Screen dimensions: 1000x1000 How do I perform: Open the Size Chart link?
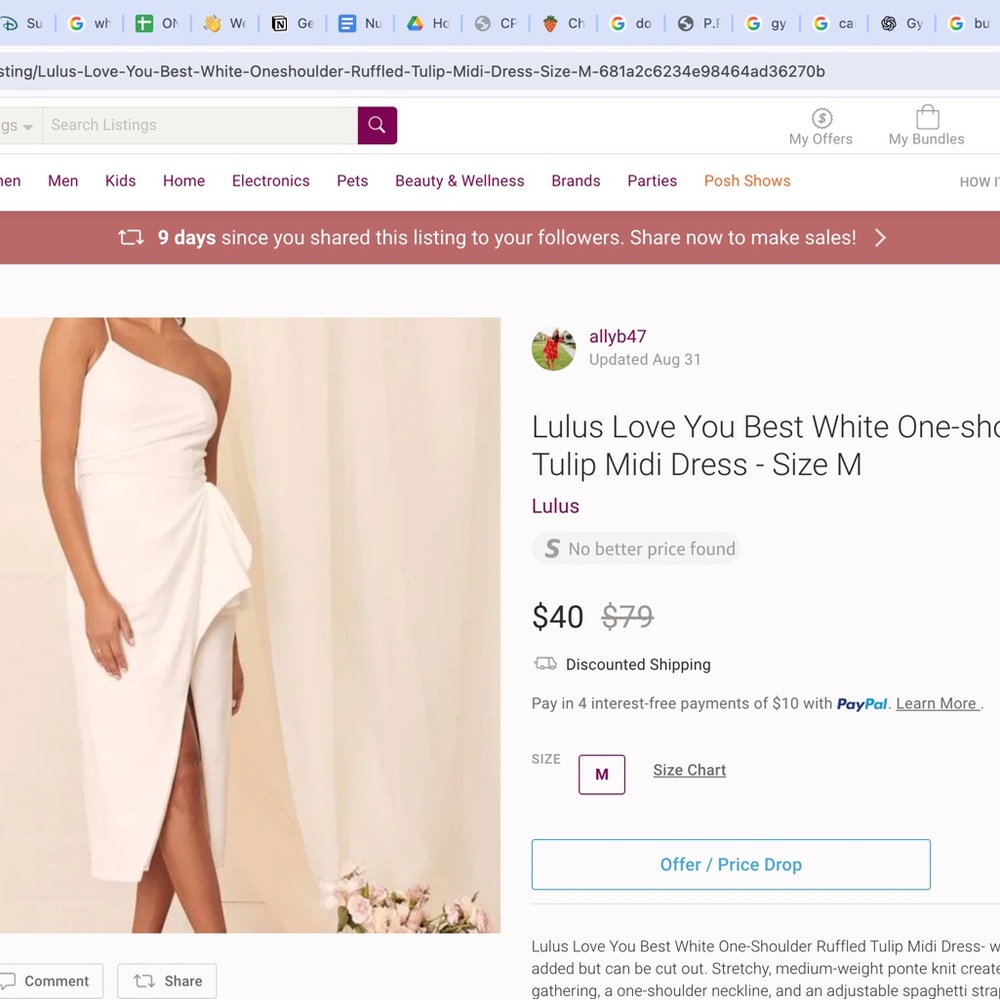(689, 770)
